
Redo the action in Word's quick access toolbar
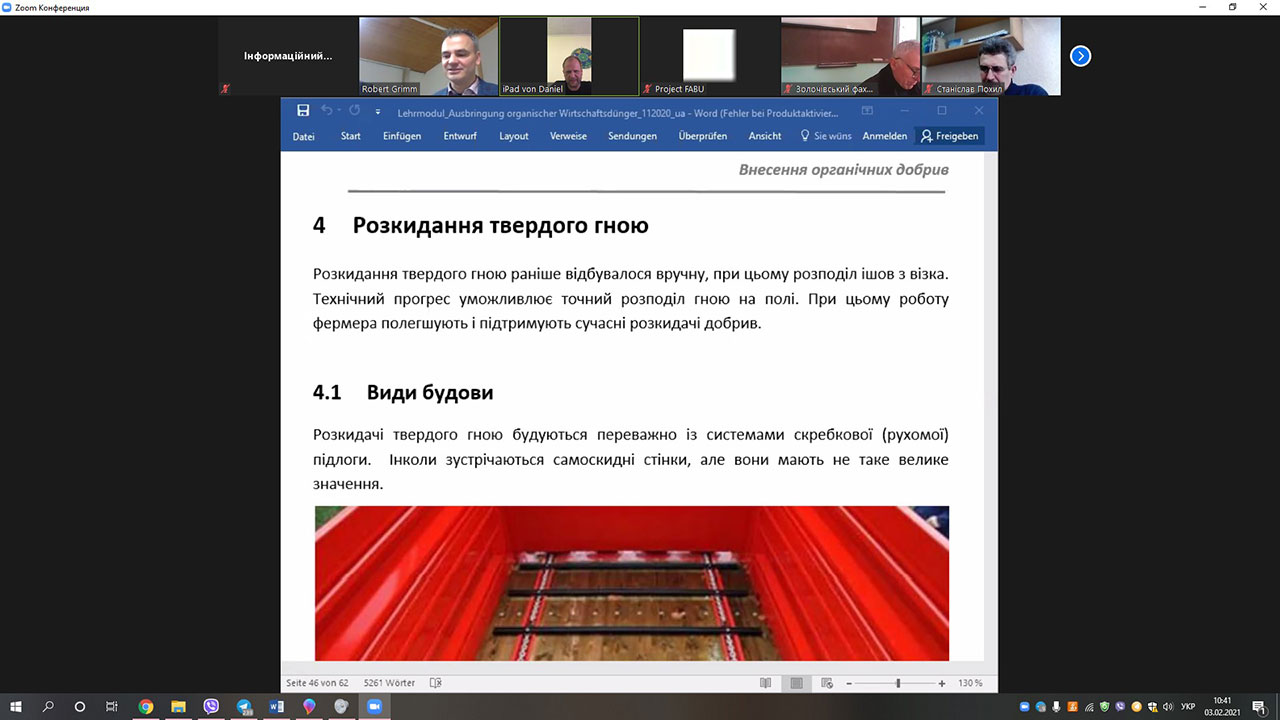(x=355, y=111)
